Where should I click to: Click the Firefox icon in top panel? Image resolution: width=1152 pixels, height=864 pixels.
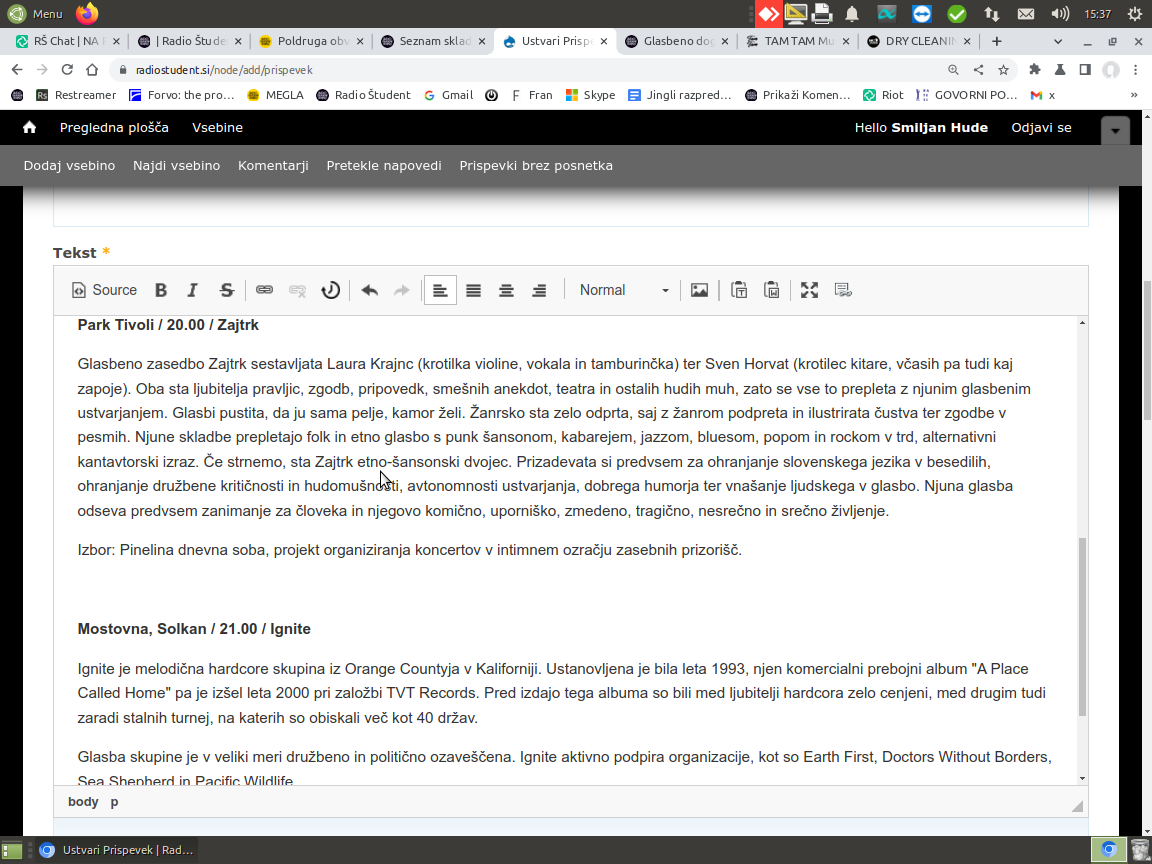coord(88,13)
